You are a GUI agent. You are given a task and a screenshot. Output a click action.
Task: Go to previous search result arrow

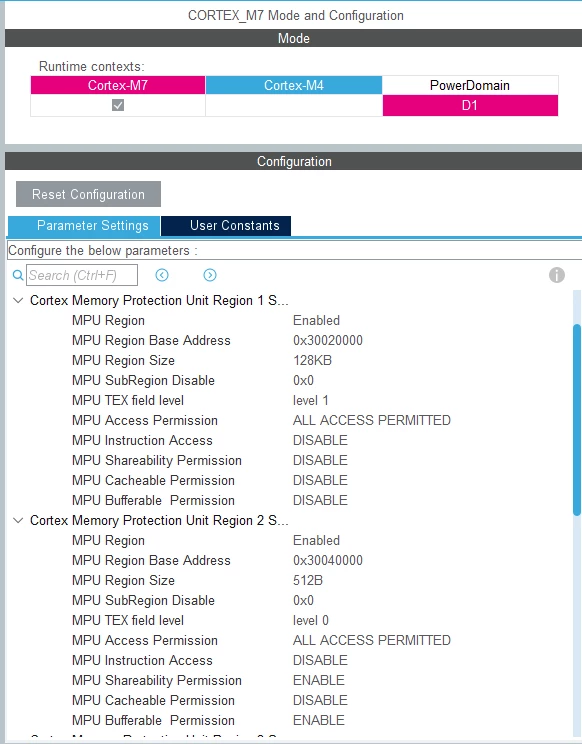point(162,275)
